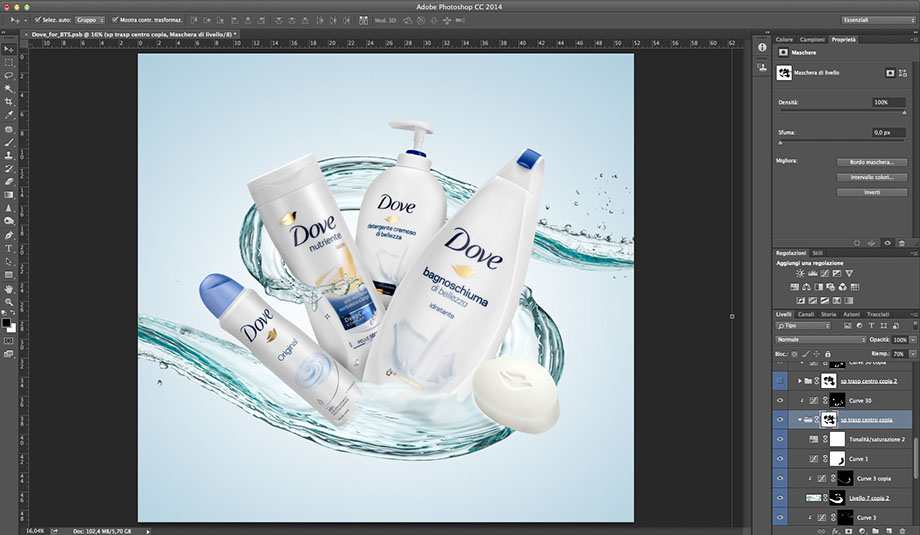Open the info panel icon in collapsed dock
The height and width of the screenshot is (535, 920).
click(762, 47)
